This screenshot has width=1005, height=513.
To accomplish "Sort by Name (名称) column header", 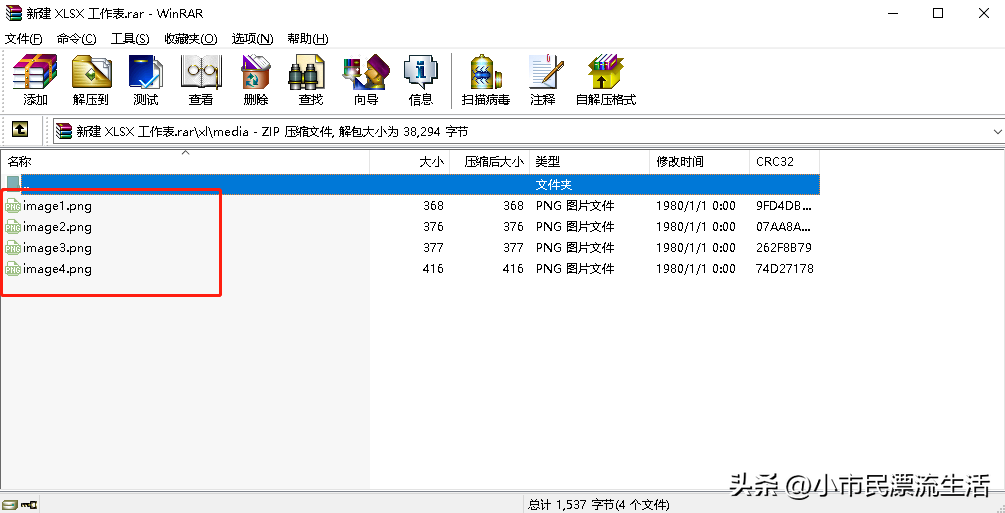I will point(185,162).
